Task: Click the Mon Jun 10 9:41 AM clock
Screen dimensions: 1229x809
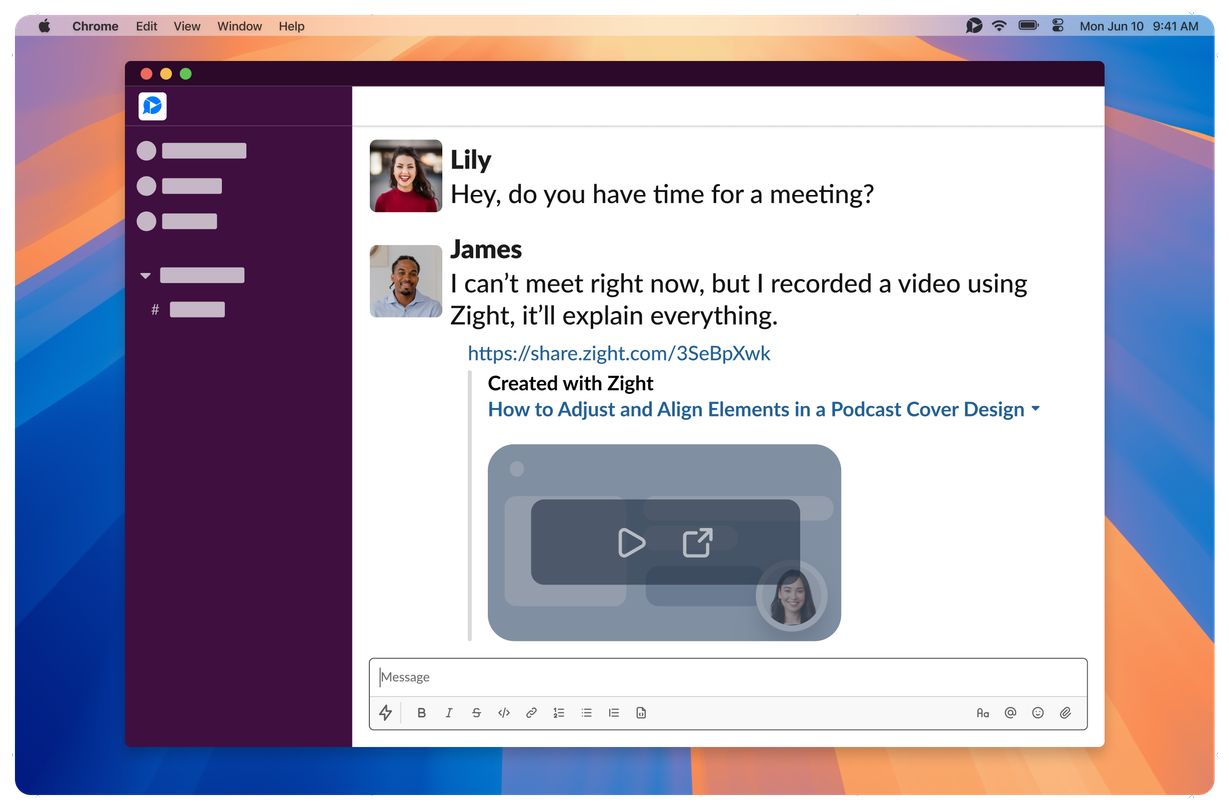Action: pyautogui.click(x=1138, y=26)
